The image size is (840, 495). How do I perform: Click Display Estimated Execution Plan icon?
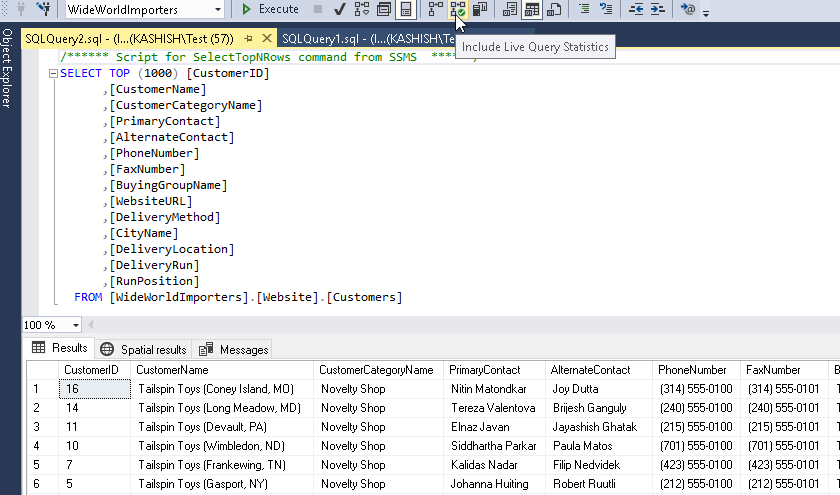tap(362, 9)
